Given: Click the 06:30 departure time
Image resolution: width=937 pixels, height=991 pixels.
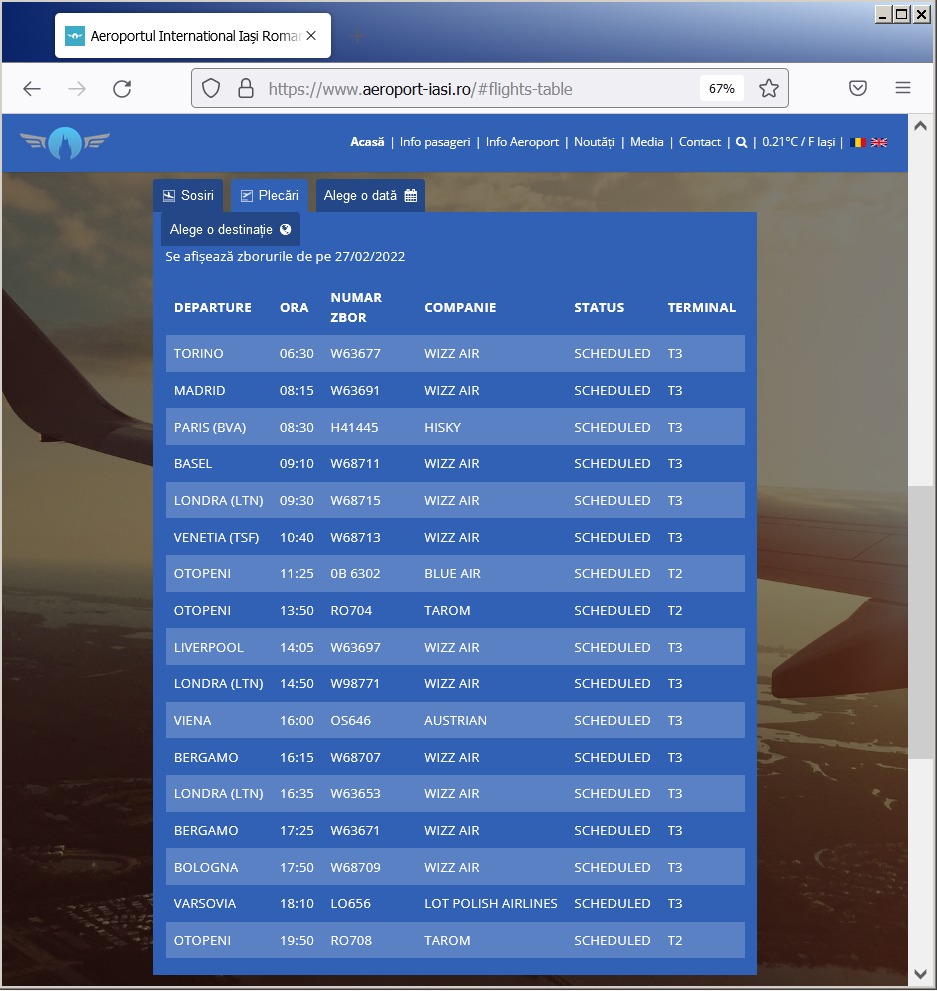Looking at the screenshot, I should (296, 353).
